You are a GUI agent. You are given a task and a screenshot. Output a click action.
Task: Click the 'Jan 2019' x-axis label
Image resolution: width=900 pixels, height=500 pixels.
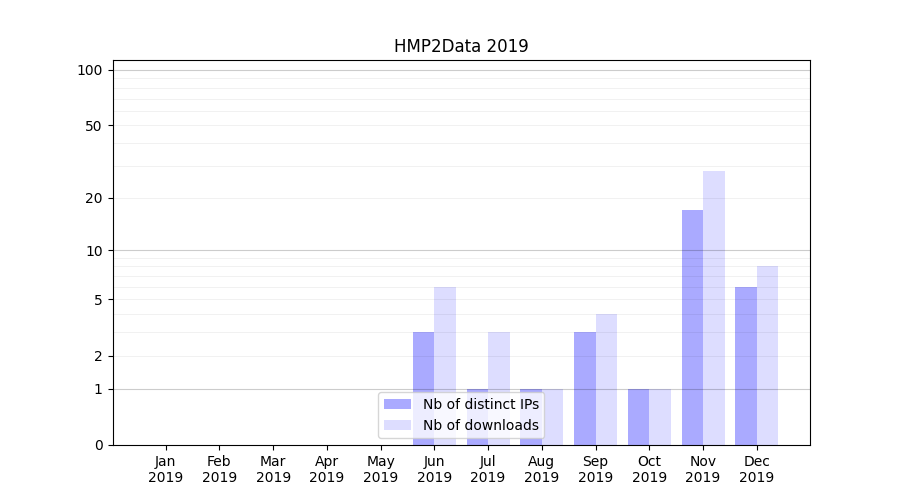(x=166, y=469)
